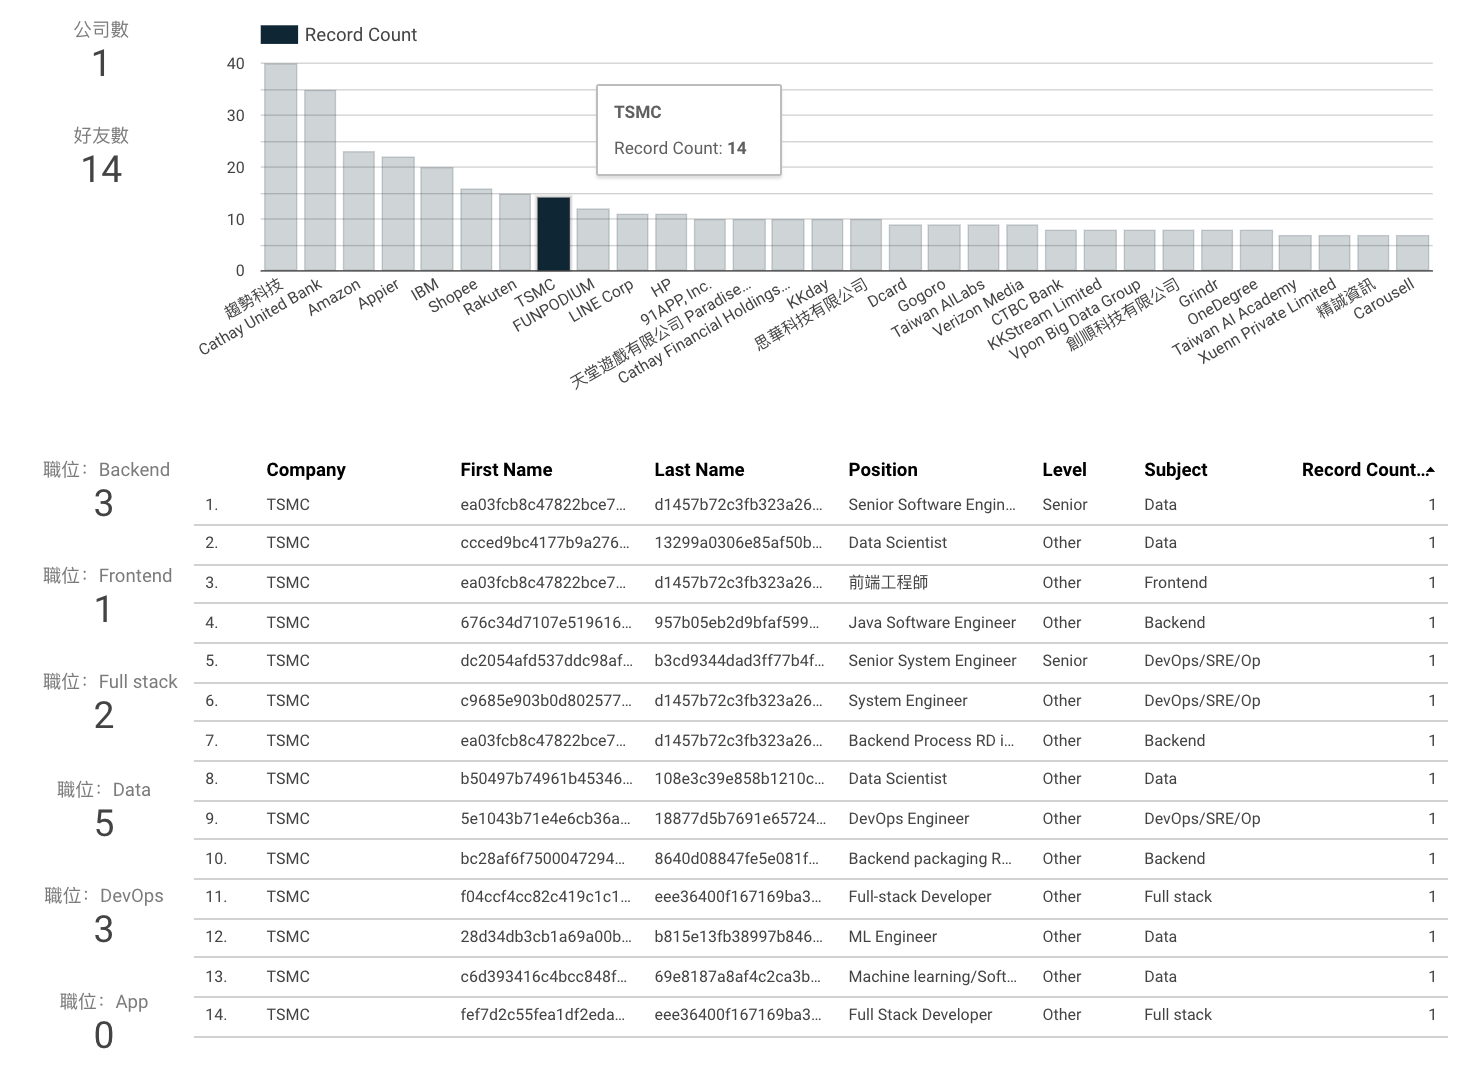The image size is (1480, 1078).
Task: Select the highlighted TSMC bar in chart
Action: click(x=554, y=234)
